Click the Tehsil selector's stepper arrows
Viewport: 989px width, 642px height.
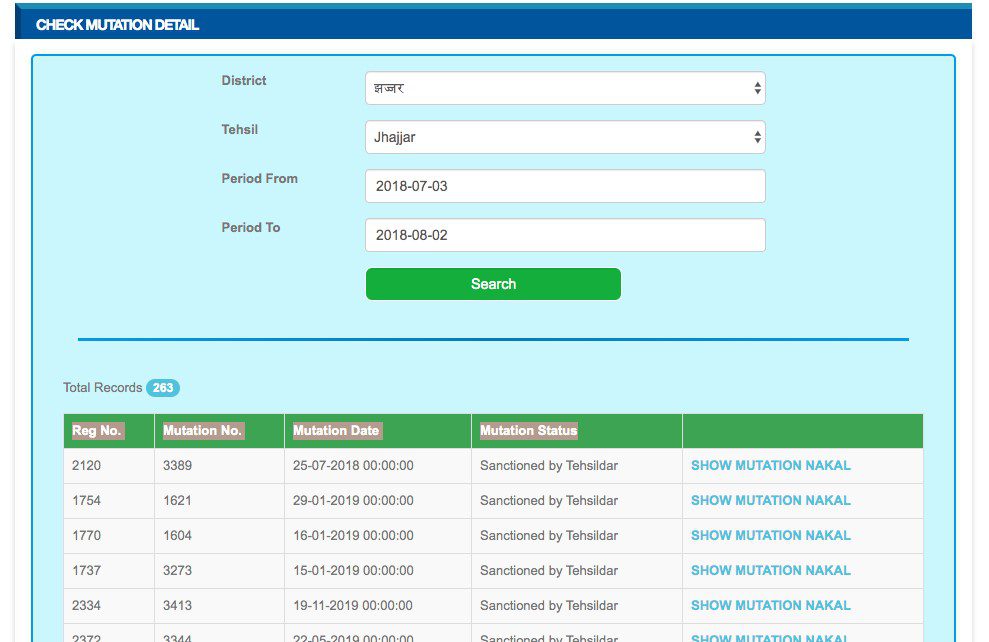(x=756, y=137)
